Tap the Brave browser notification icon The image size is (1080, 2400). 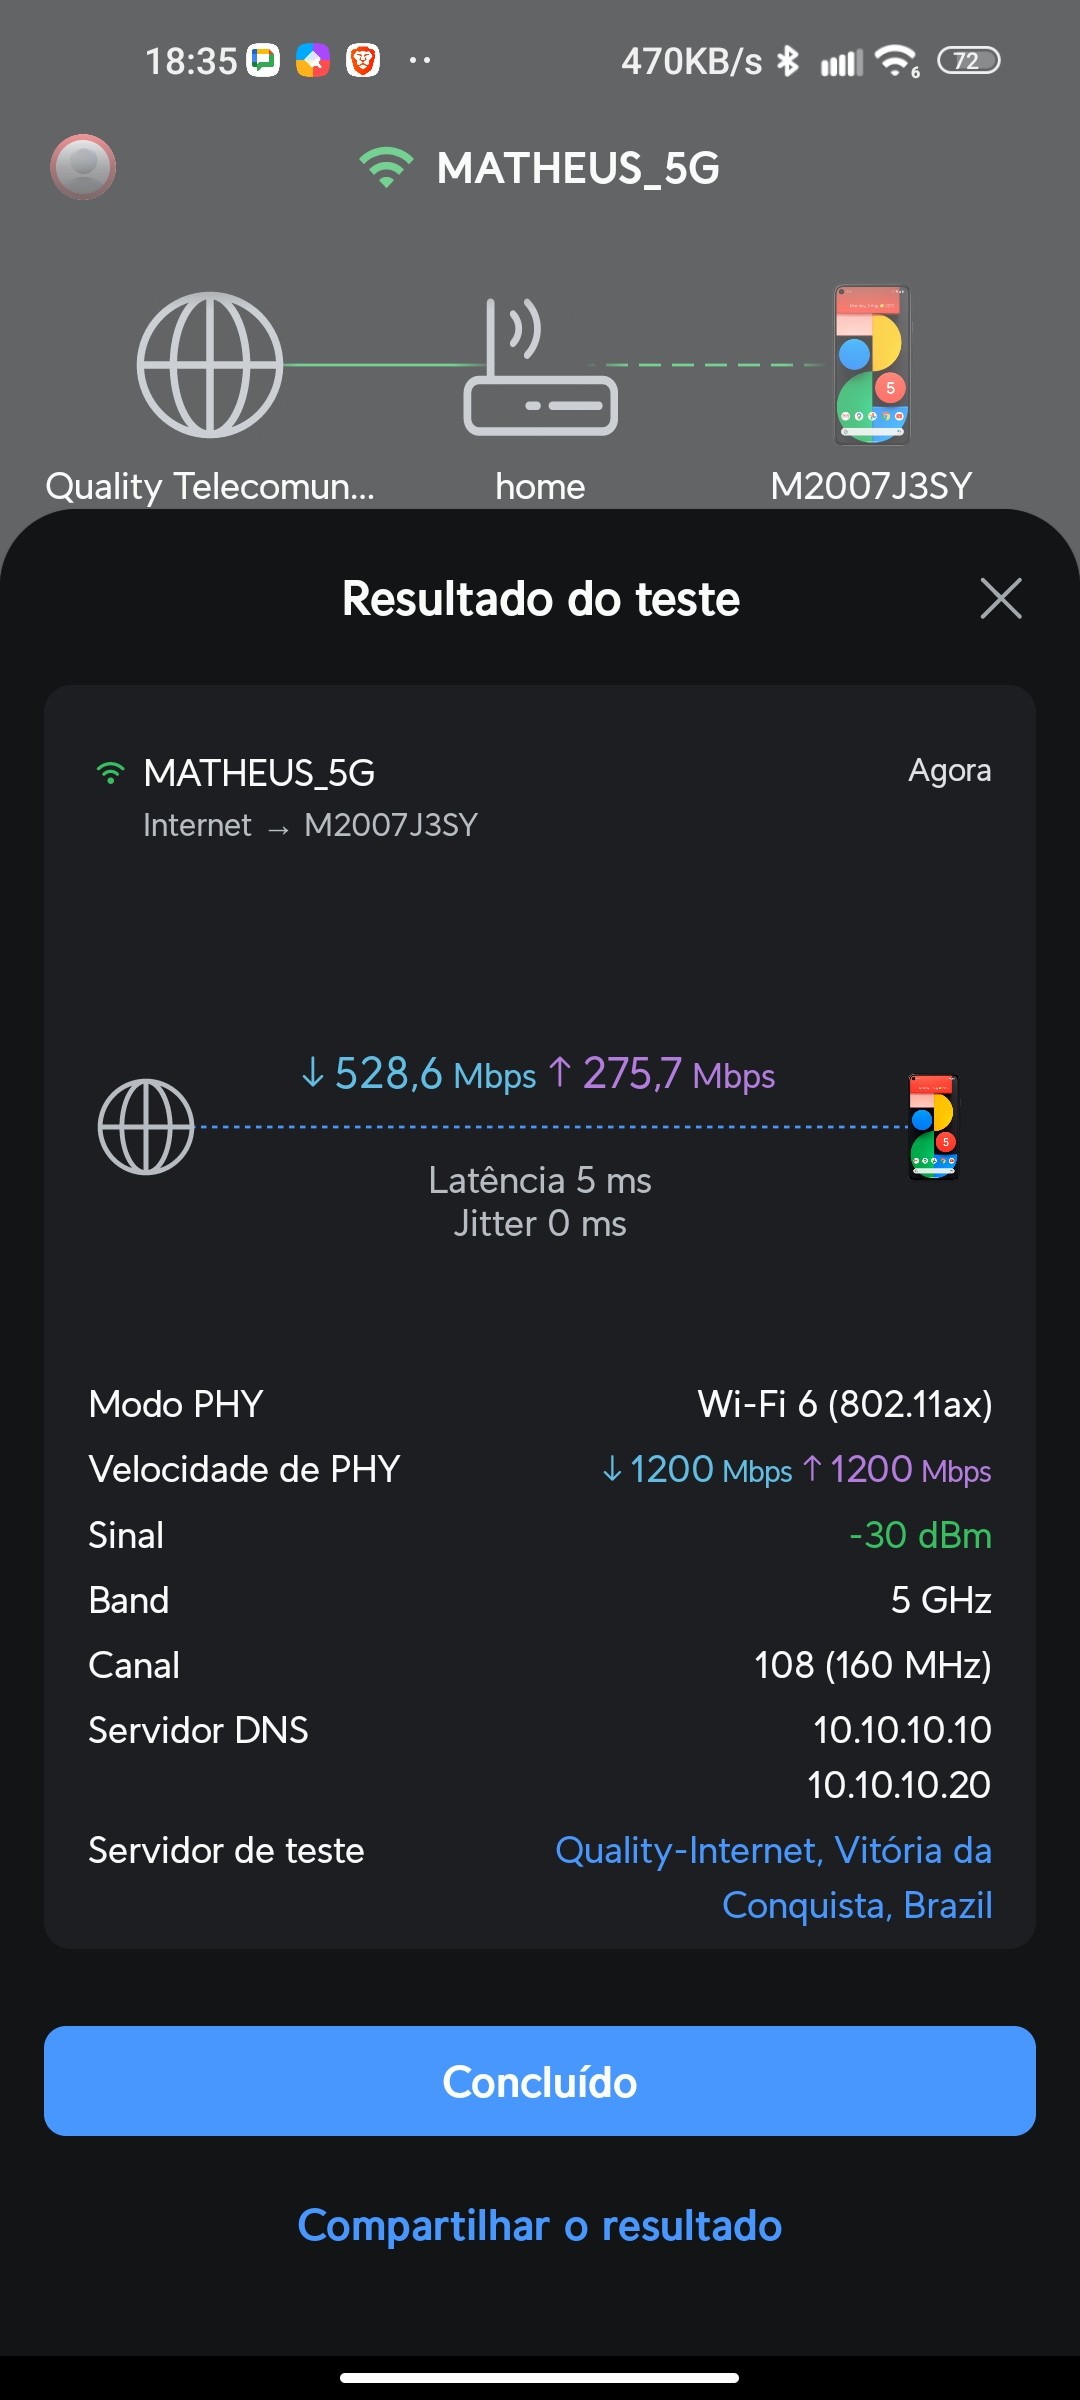coord(362,61)
